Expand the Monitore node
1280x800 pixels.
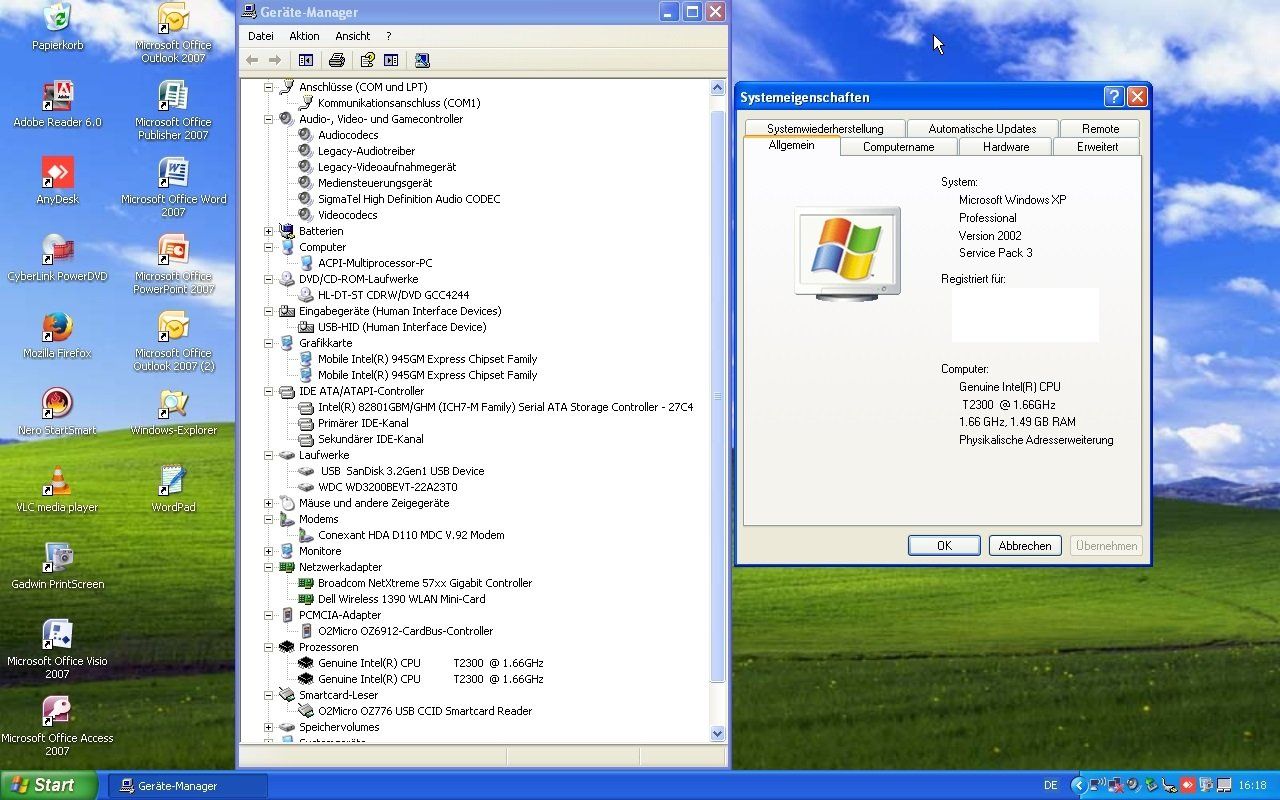[268, 551]
